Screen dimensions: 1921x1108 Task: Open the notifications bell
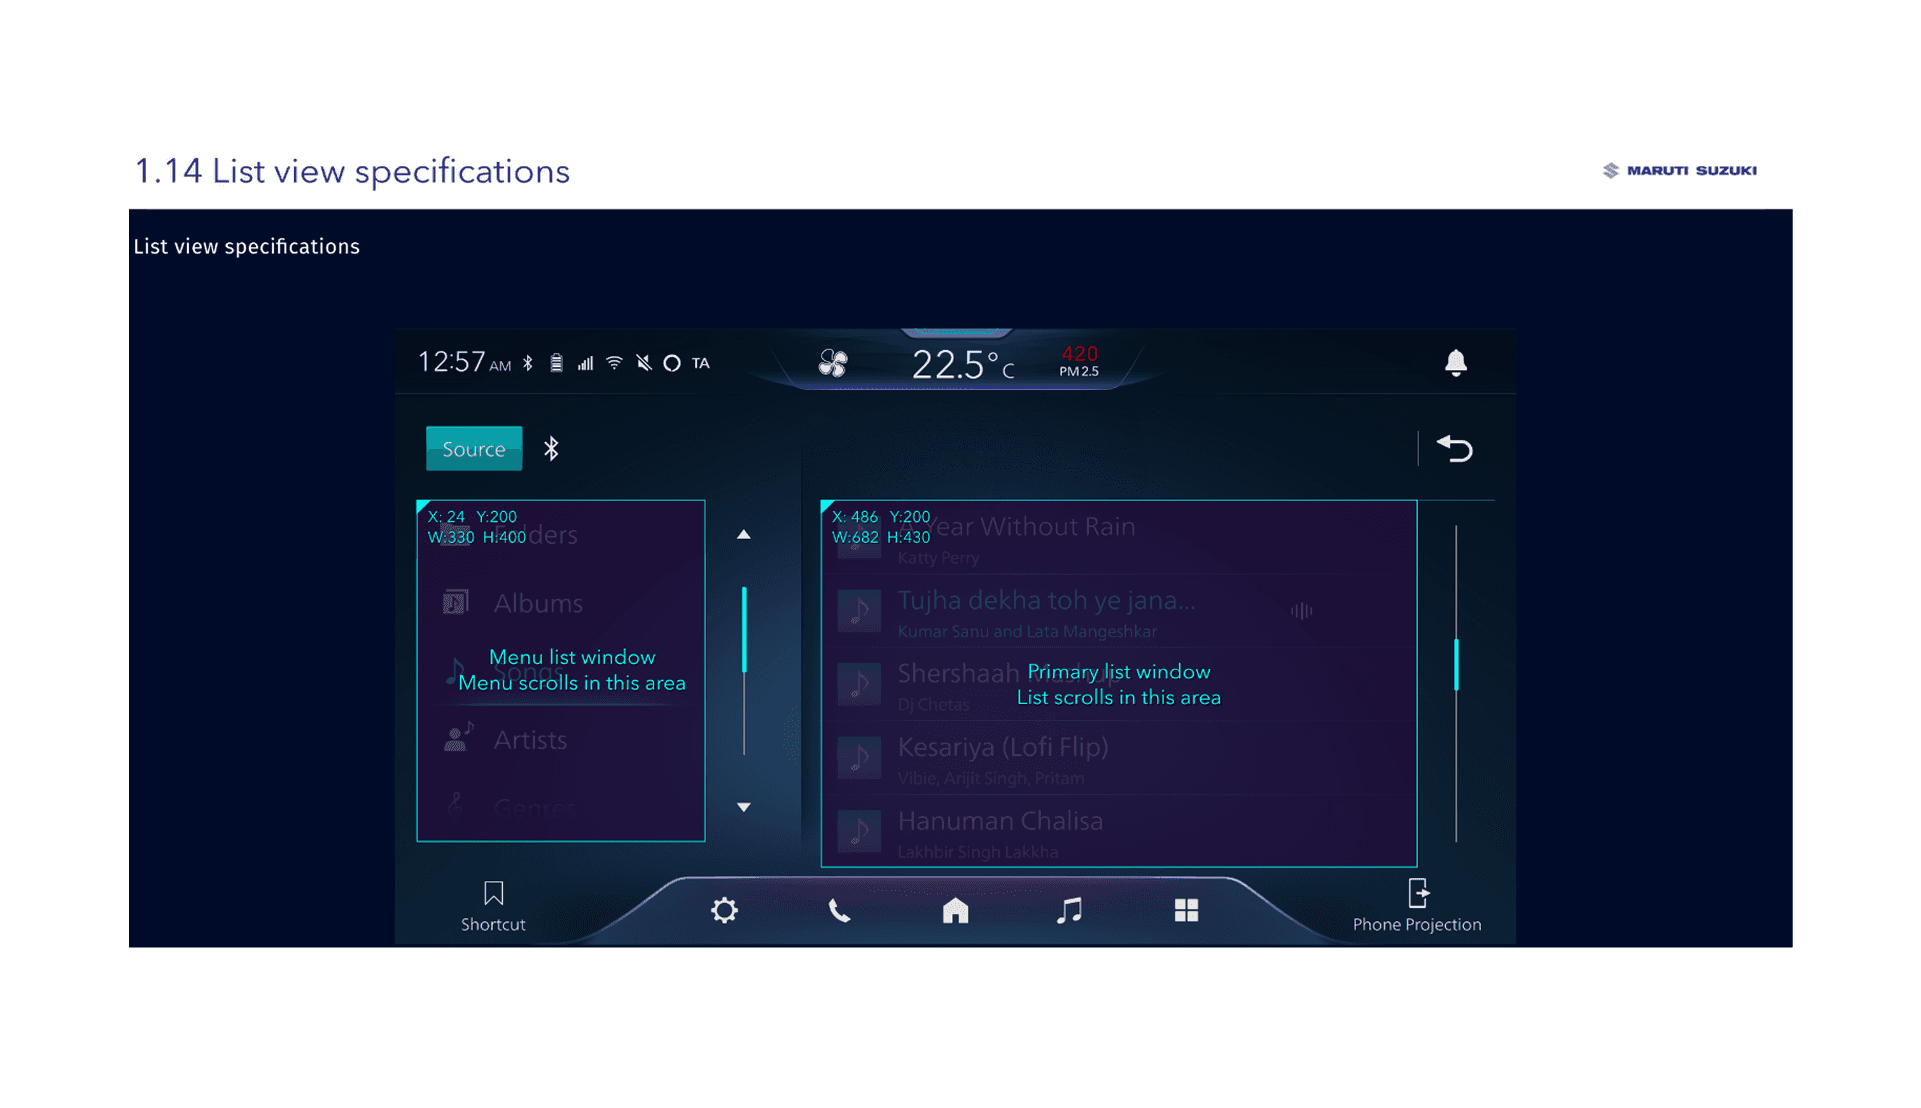pyautogui.click(x=1455, y=363)
